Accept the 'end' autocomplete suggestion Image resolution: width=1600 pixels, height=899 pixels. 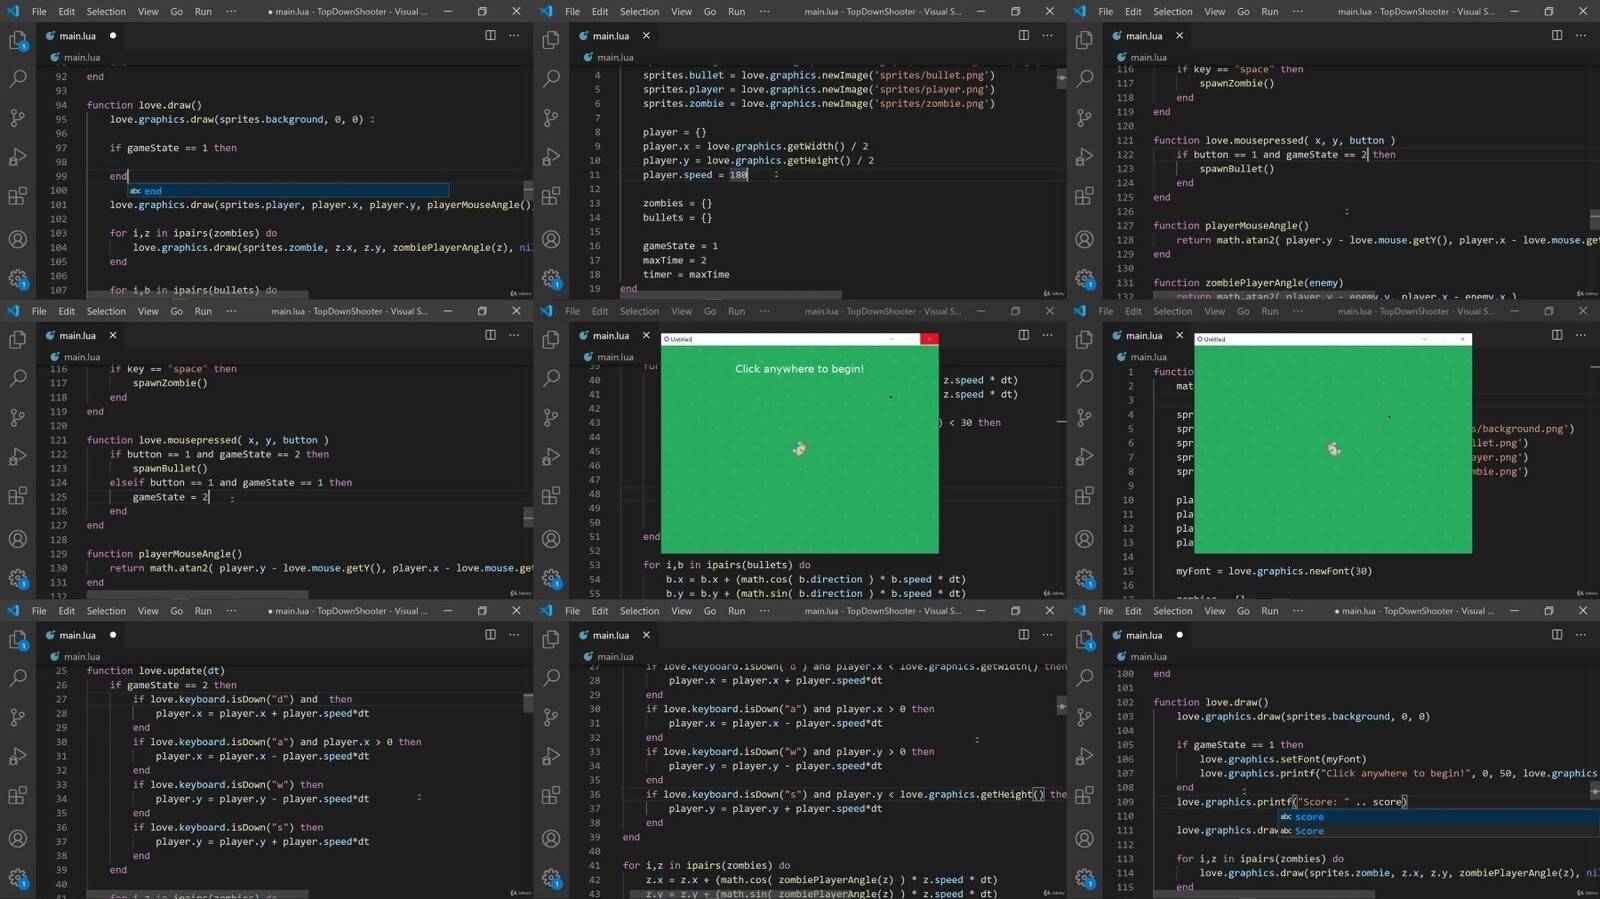coord(288,190)
